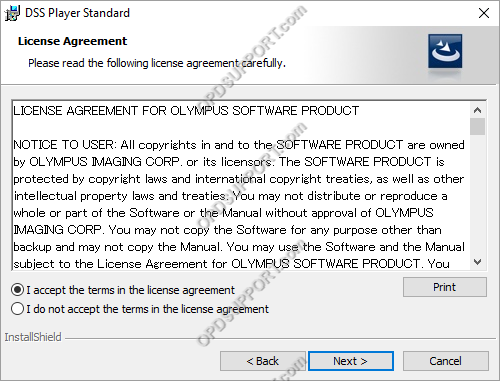Viewport: 500px width, 381px height.
Task: Click the scroll up arrow of license text
Action: pos(477,110)
